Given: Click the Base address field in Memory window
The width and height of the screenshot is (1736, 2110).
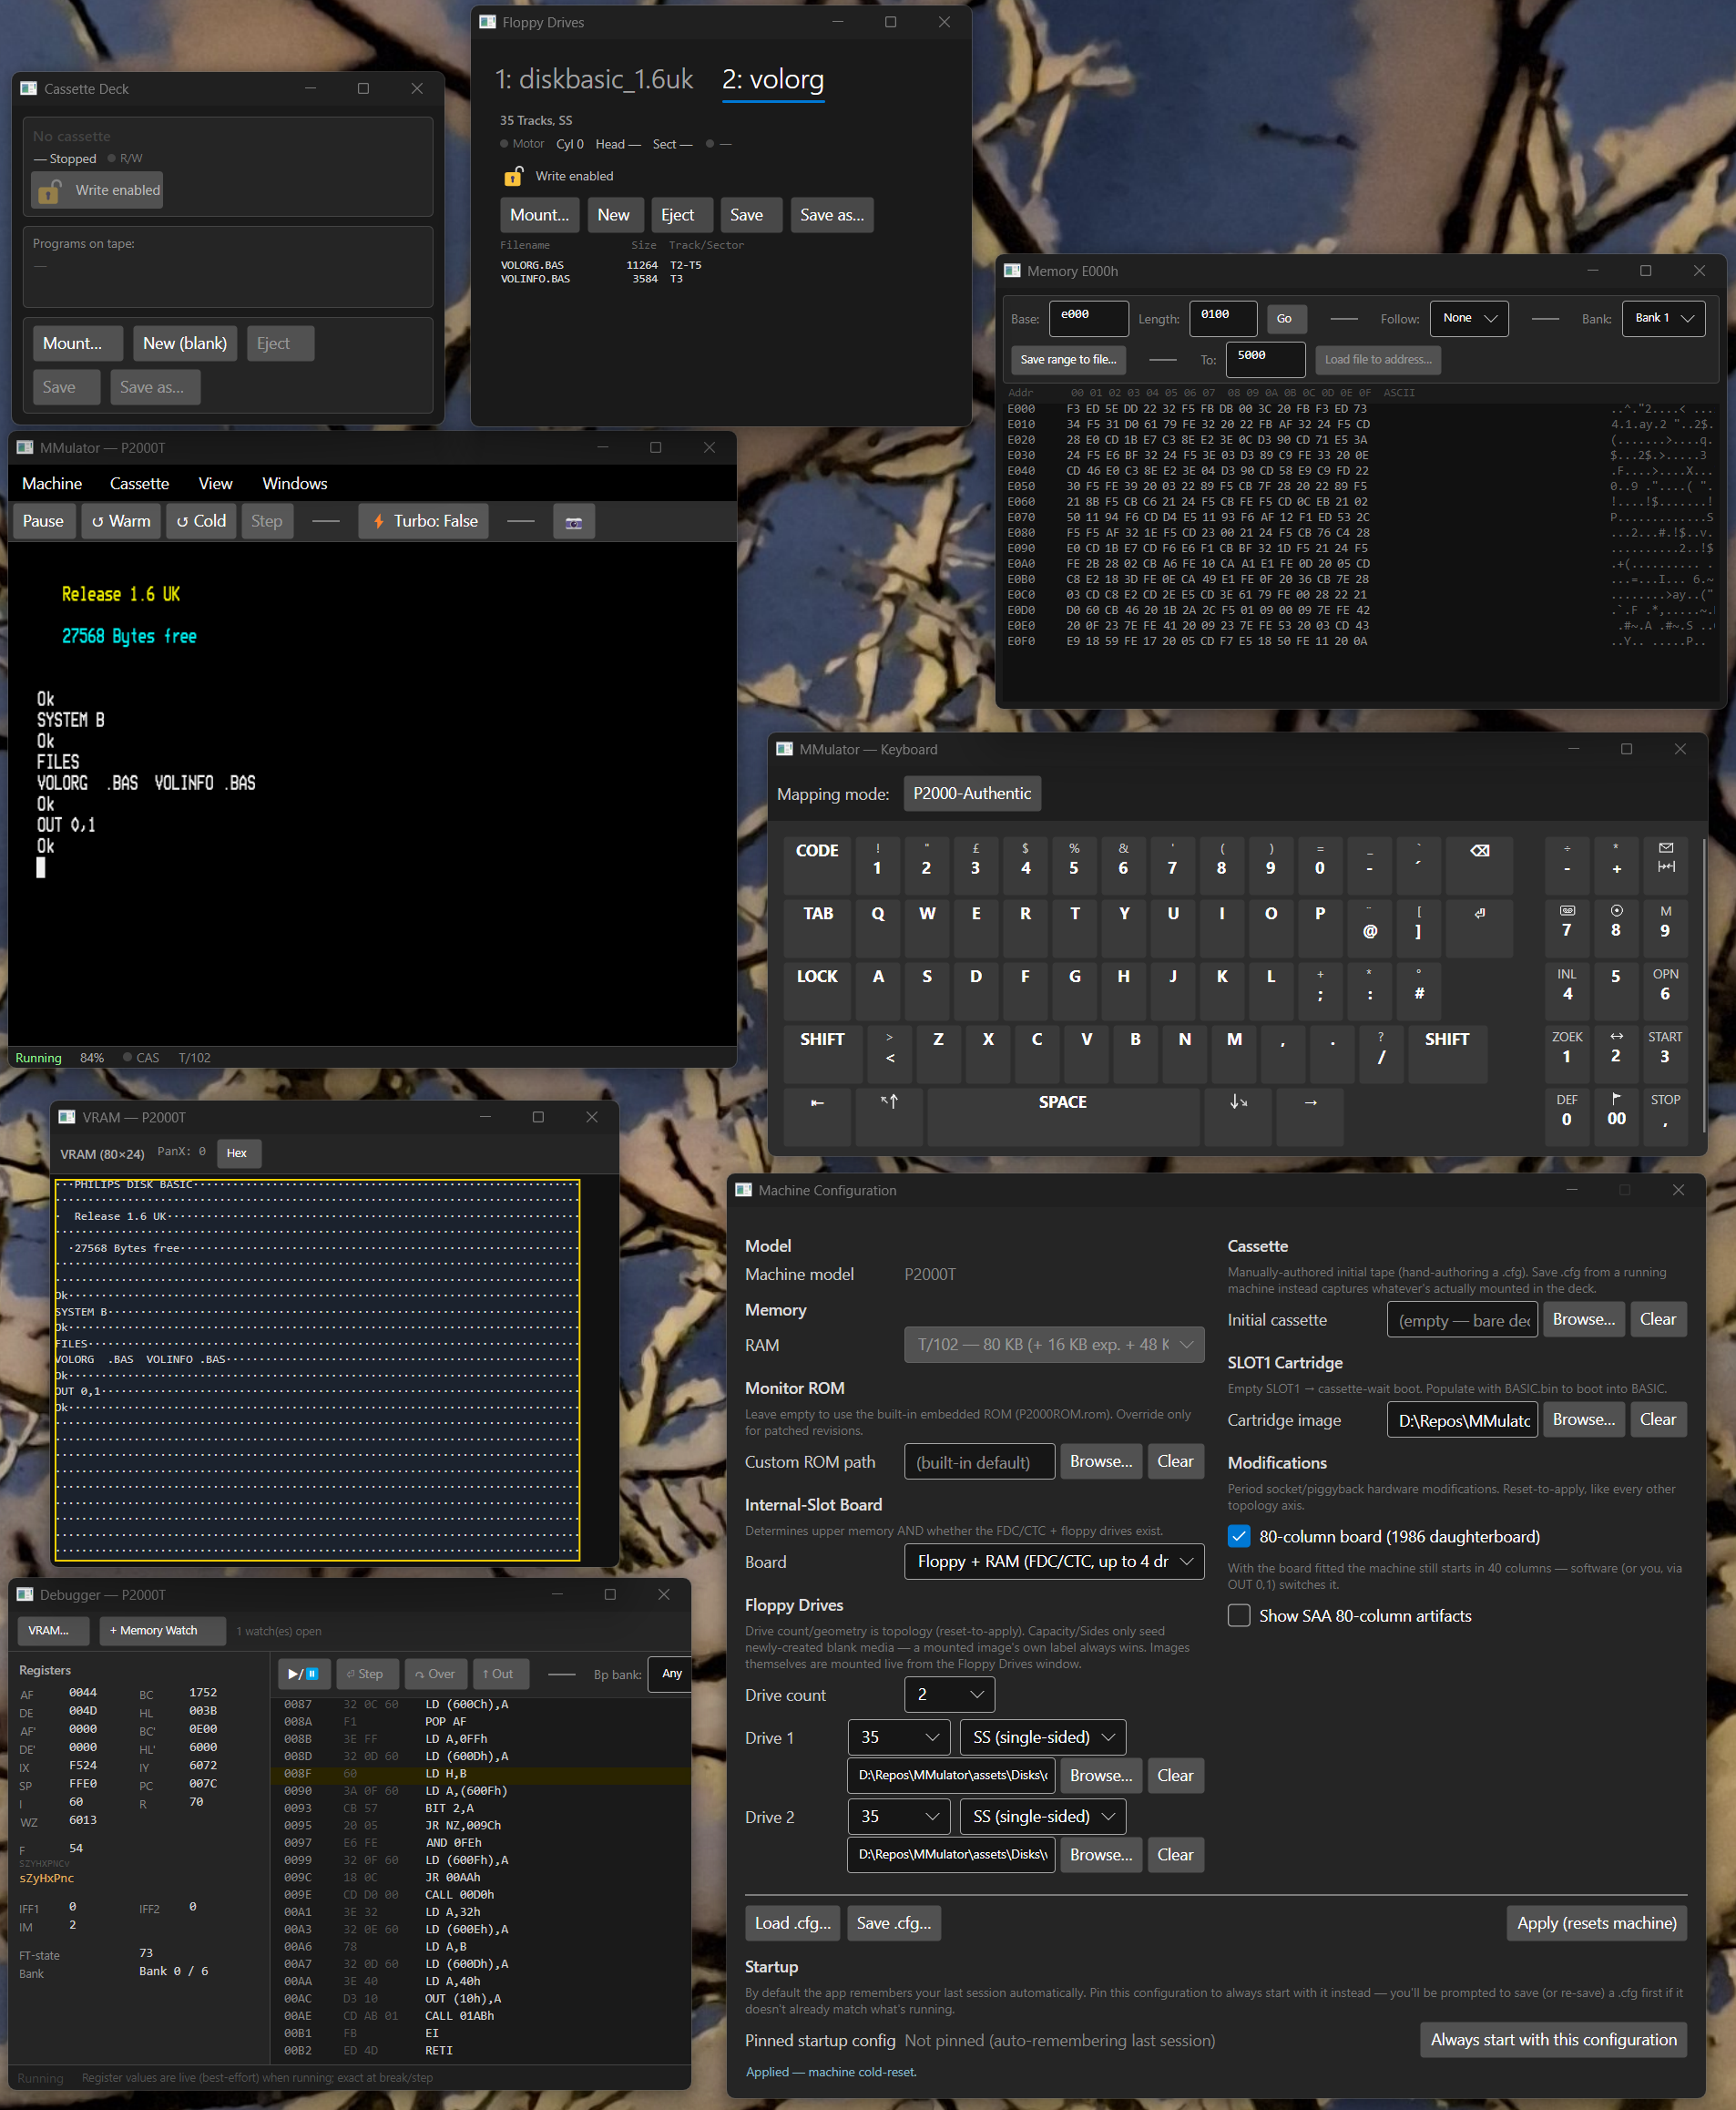Looking at the screenshot, I should (1089, 319).
